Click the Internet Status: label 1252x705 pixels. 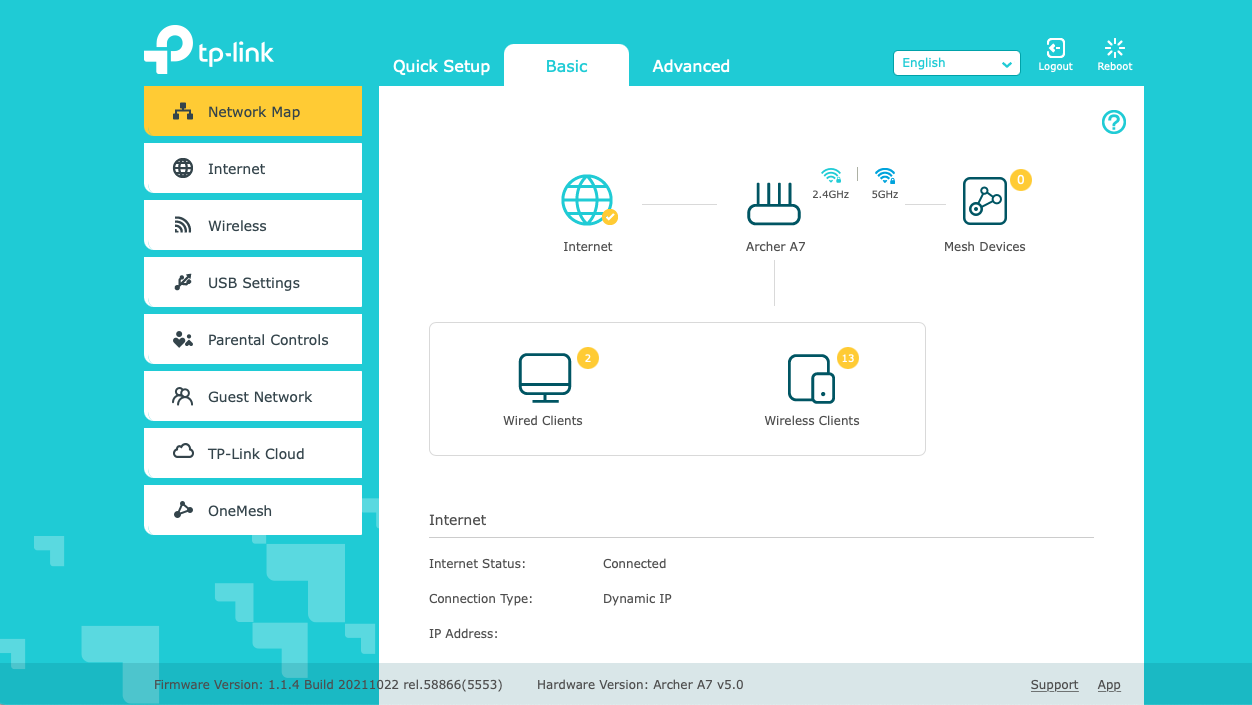pyautogui.click(x=477, y=564)
